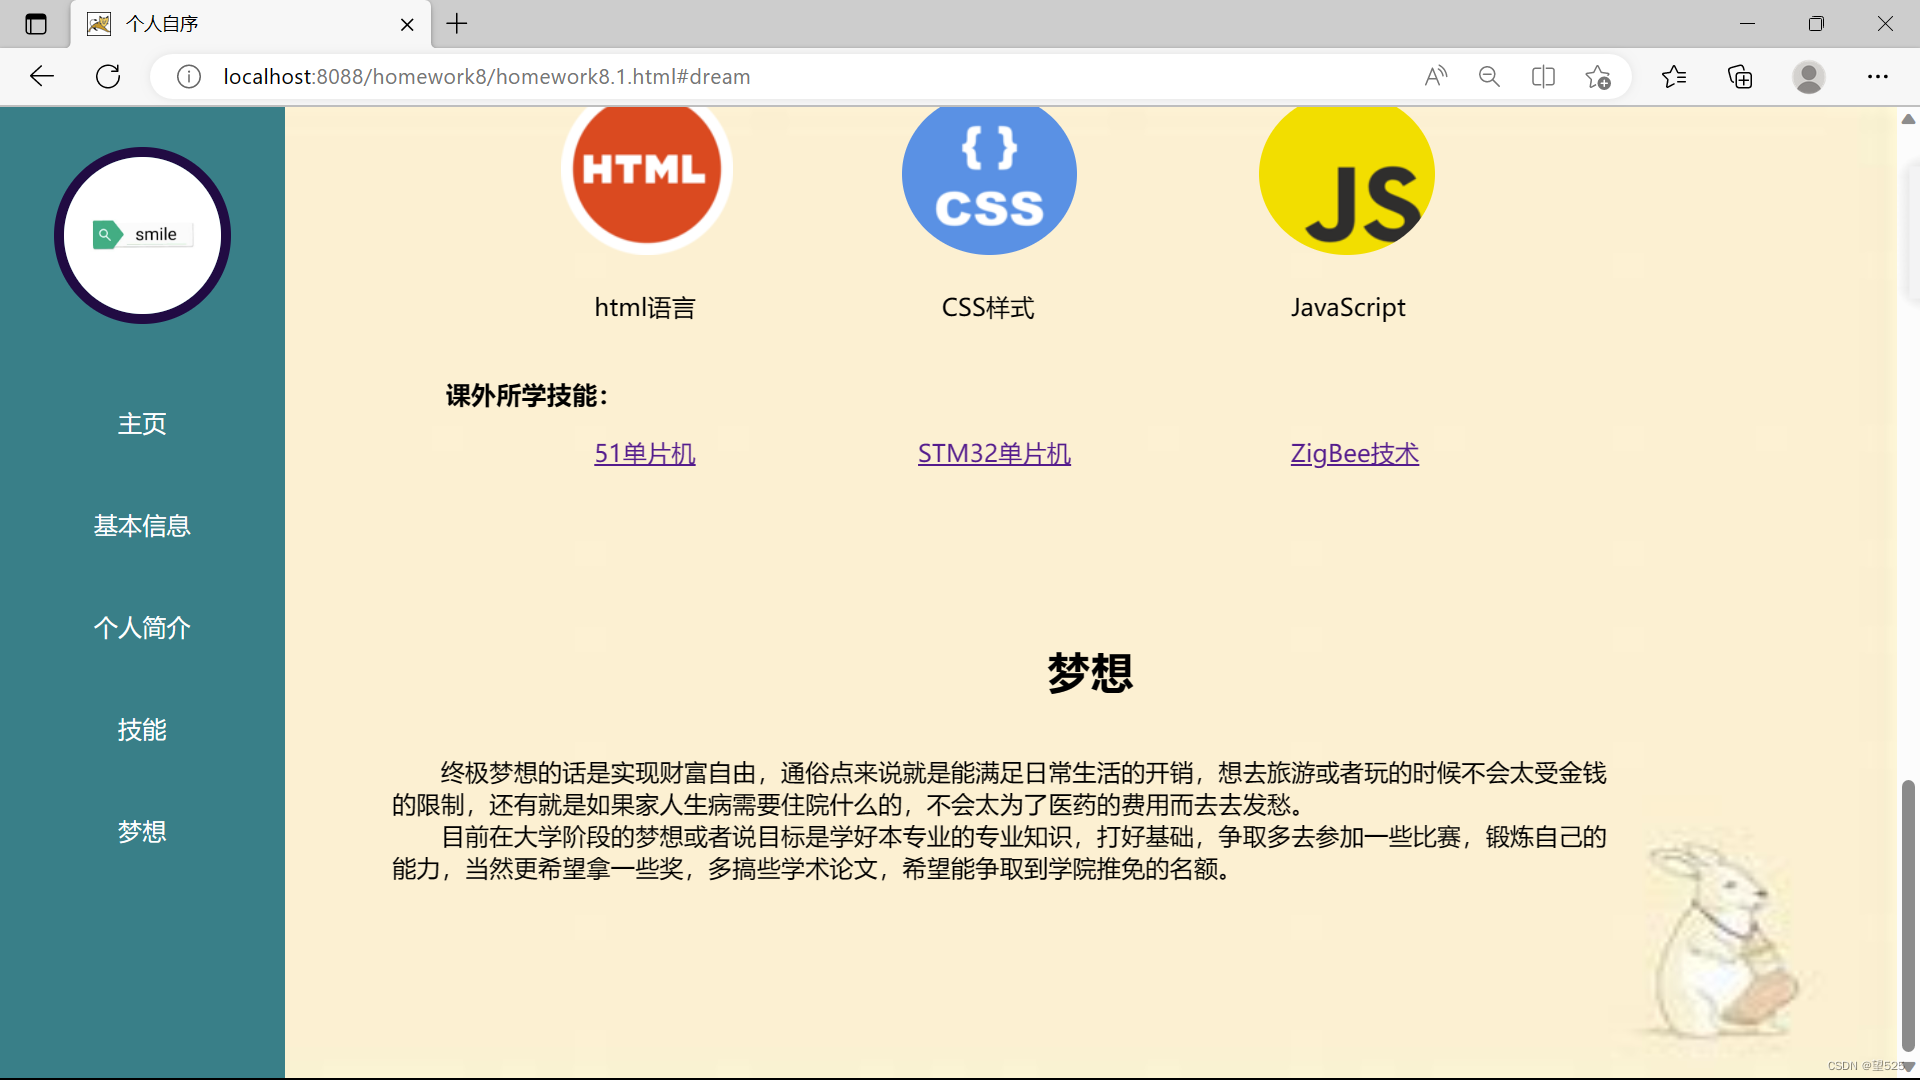Screen dimensions: 1920x1080
Task: Minimize the browser window
Action: tap(1748, 23)
